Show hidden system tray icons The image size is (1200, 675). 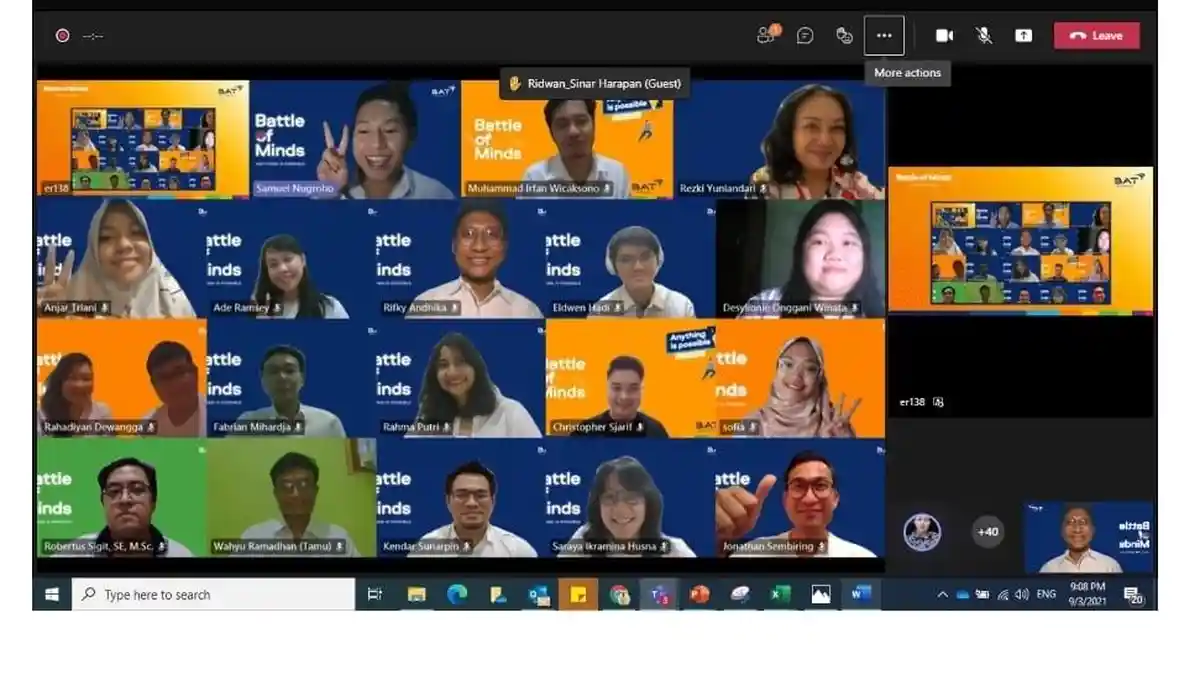pyautogui.click(x=942, y=594)
